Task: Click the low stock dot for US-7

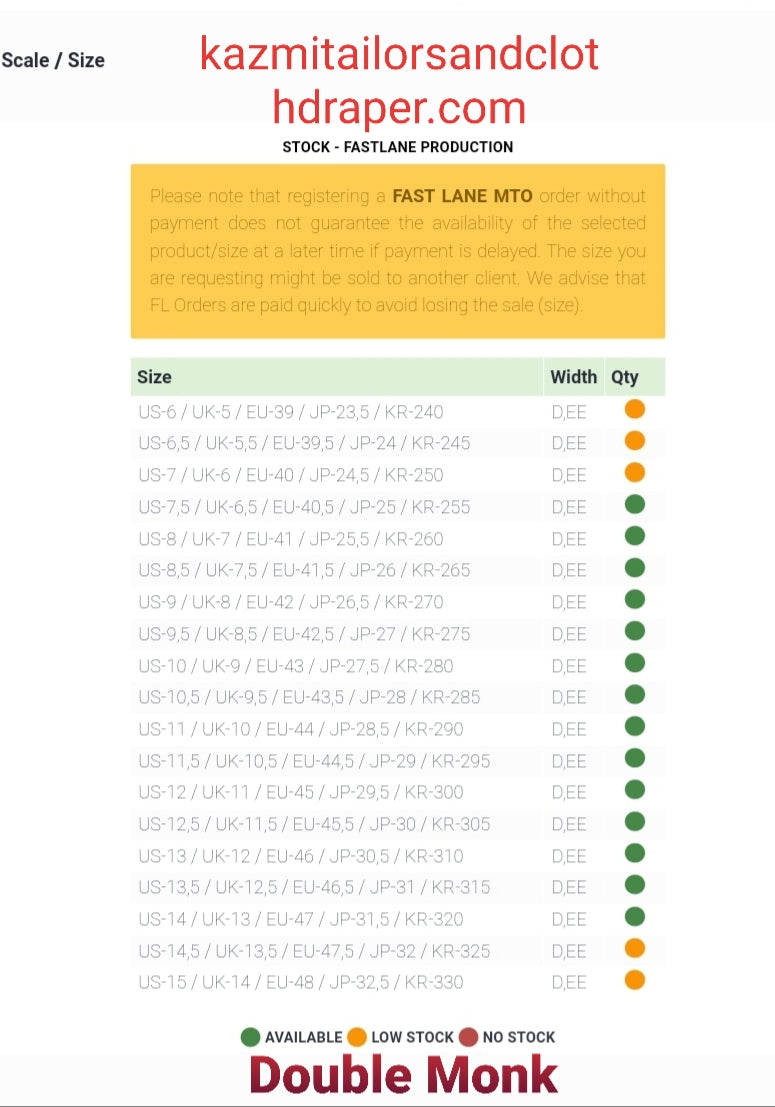Action: point(634,473)
